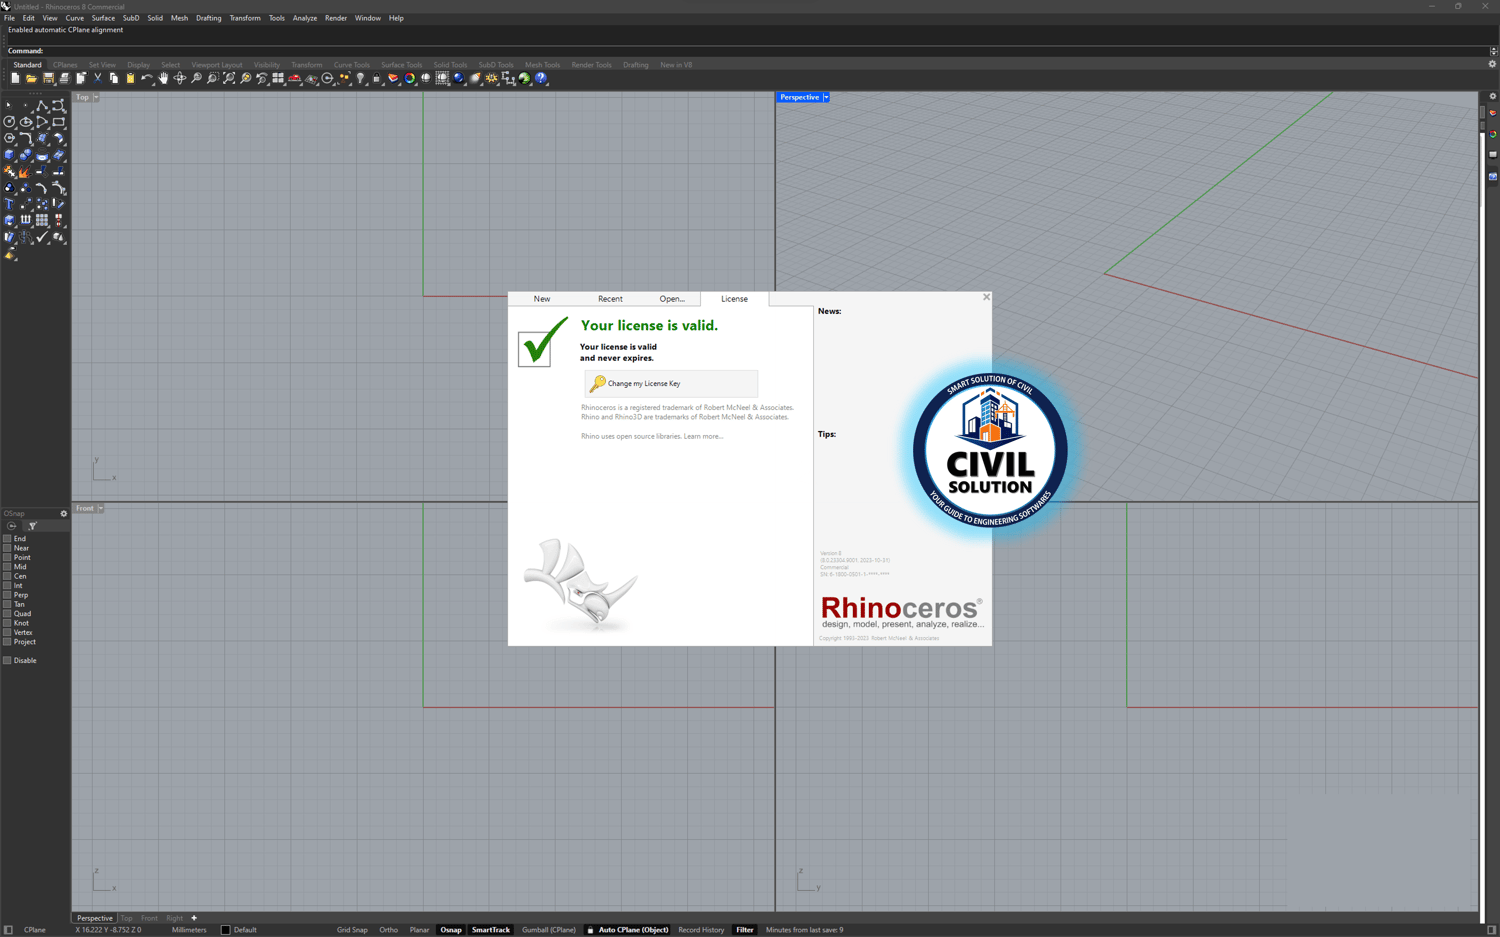Select the Rectangle tool in the left sidebar
Image resolution: width=1500 pixels, height=937 pixels.
click(59, 122)
